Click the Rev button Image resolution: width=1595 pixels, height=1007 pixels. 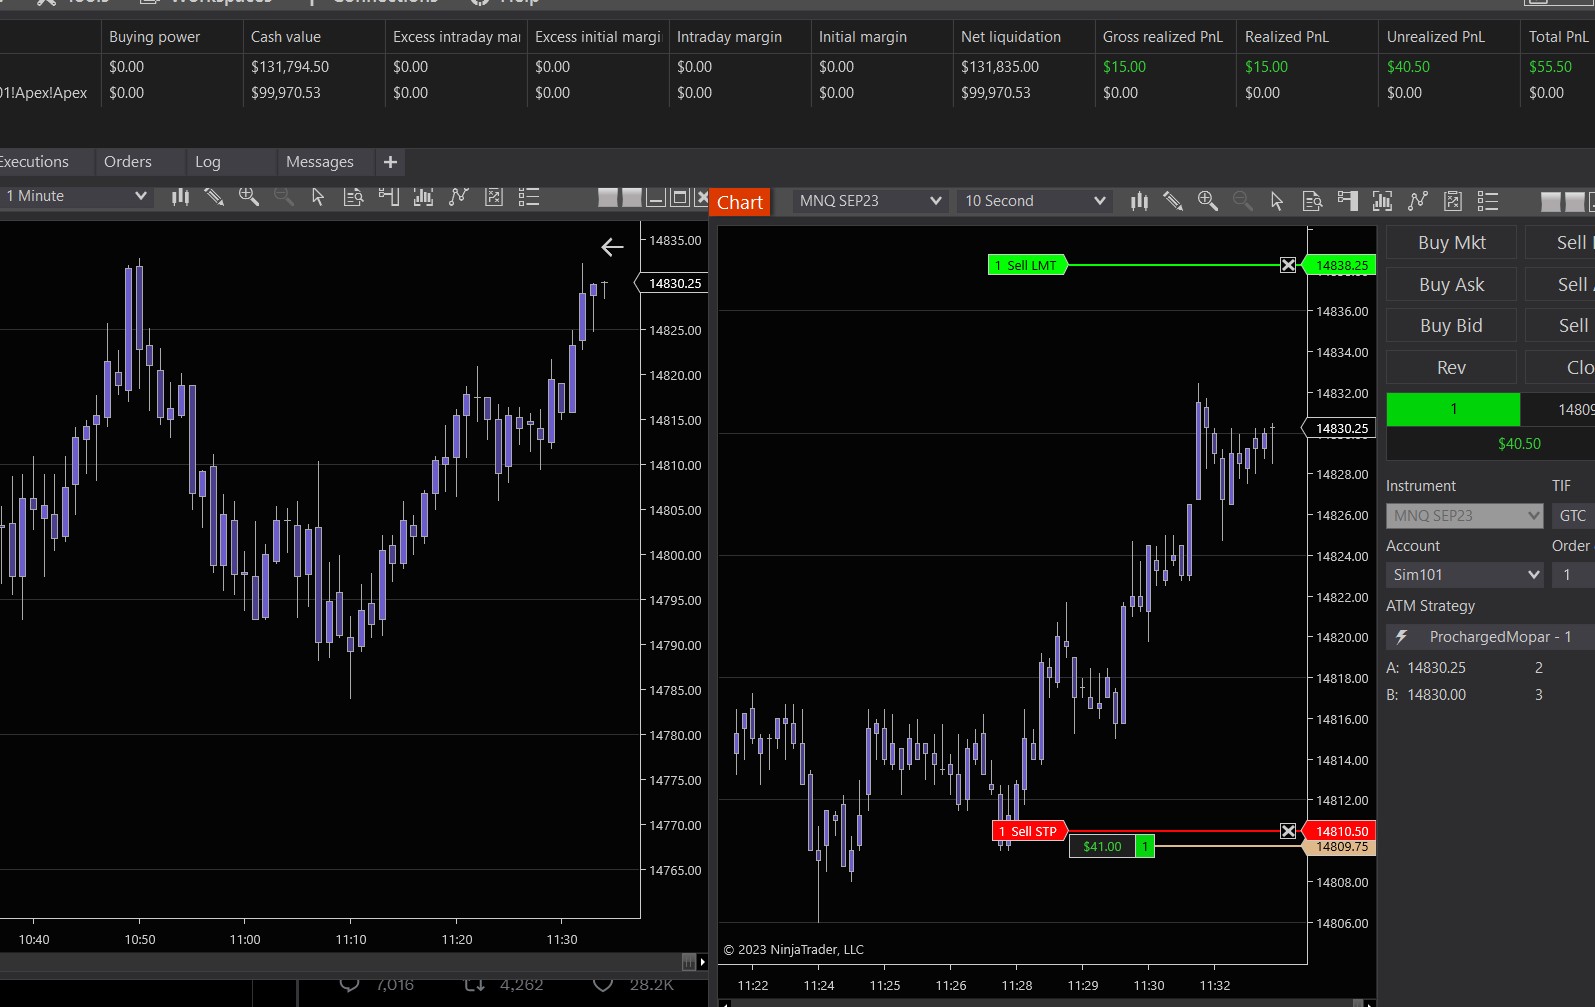(1450, 367)
